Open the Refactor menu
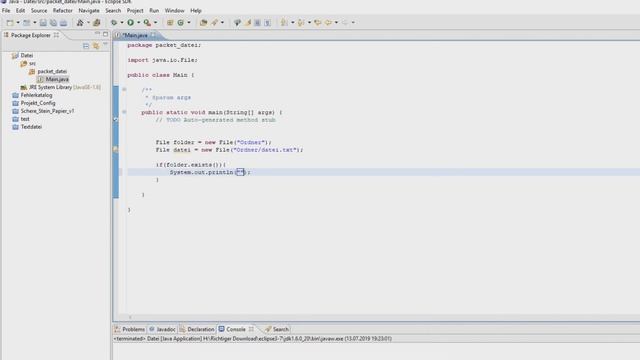Viewport: 640px width, 360px height. pyautogui.click(x=62, y=11)
